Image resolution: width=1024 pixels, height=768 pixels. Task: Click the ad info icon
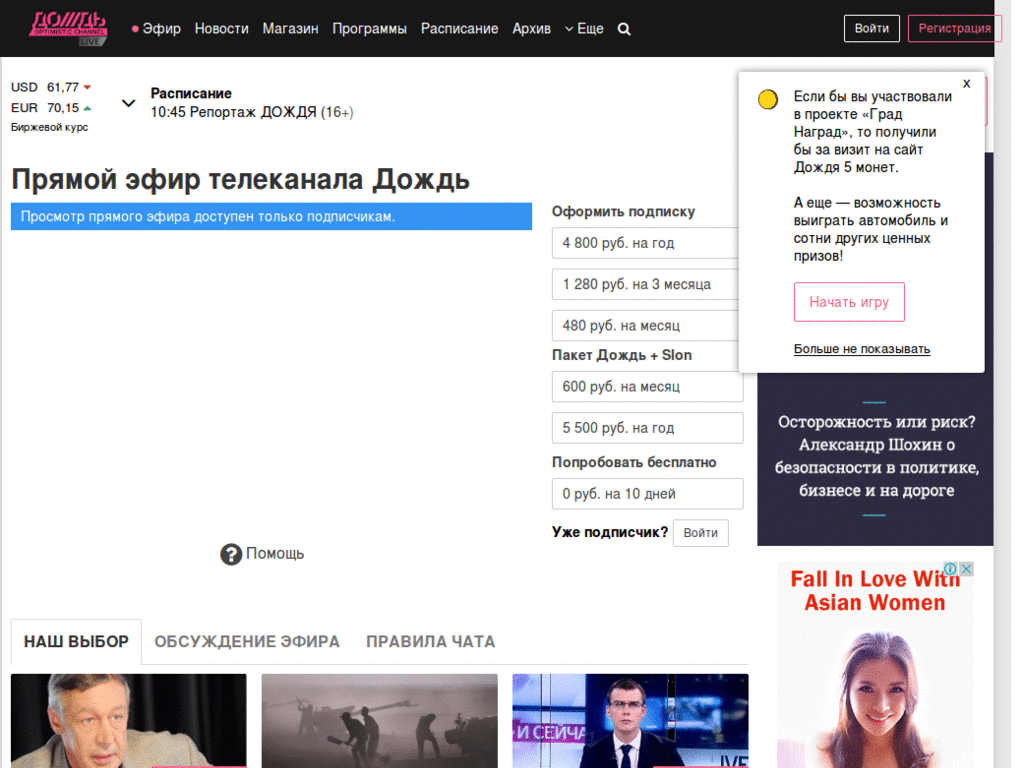click(x=951, y=569)
